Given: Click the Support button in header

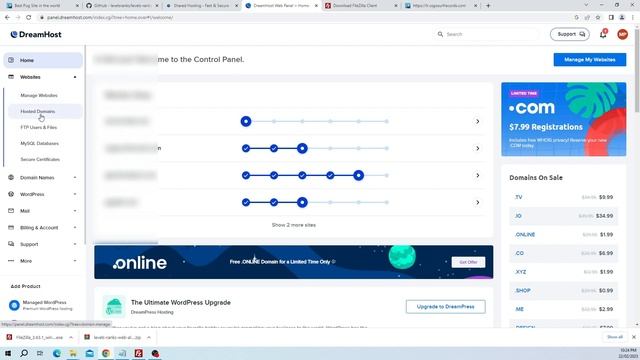Looking at the screenshot, I should (x=570, y=34).
